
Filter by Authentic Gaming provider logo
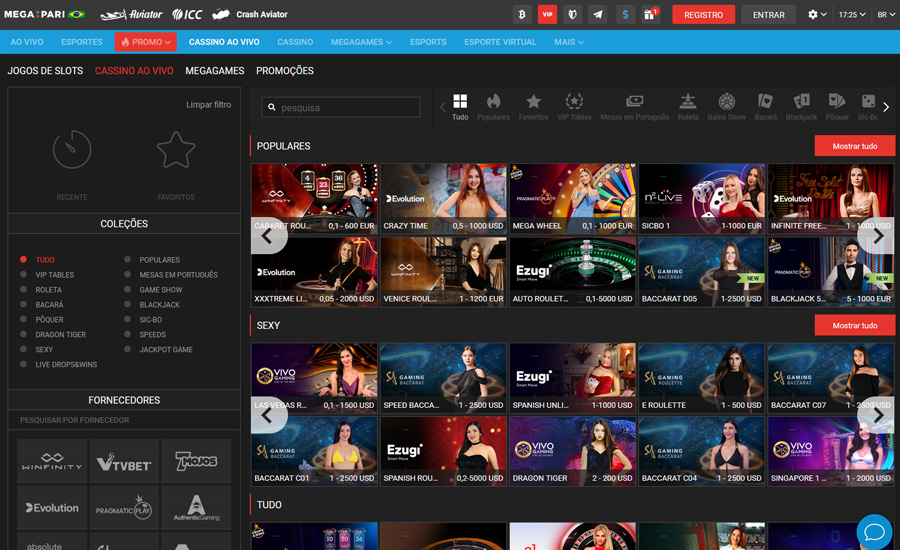(x=196, y=508)
